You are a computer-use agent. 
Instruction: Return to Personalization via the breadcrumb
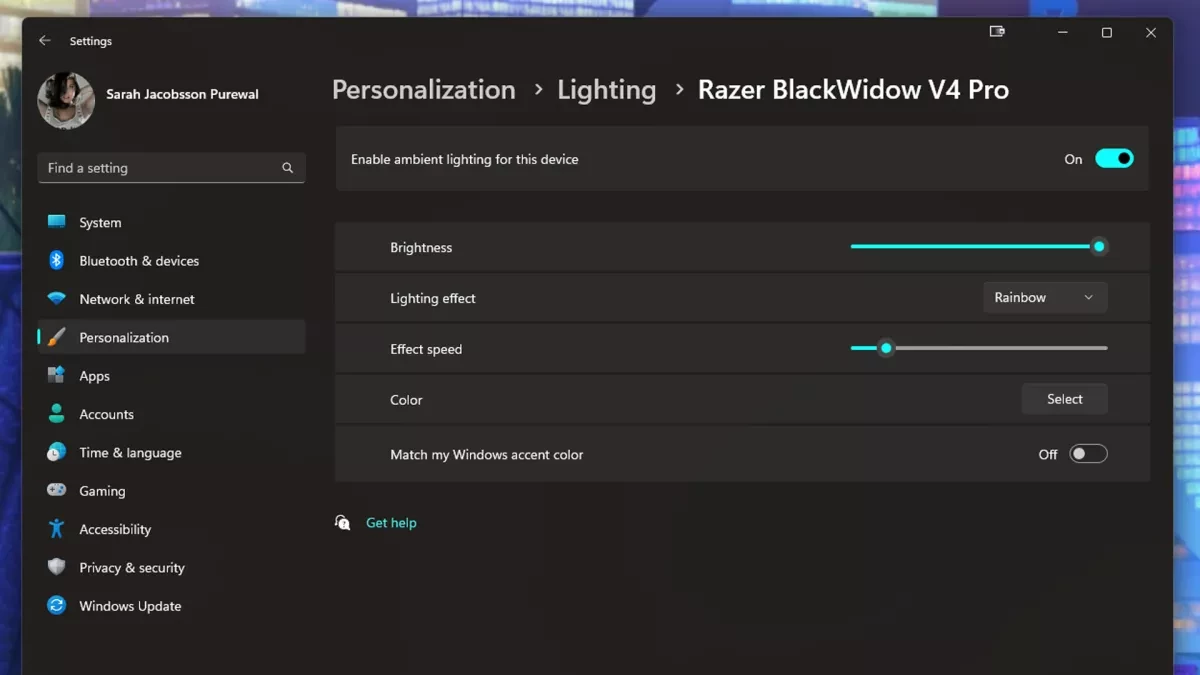[x=423, y=89]
